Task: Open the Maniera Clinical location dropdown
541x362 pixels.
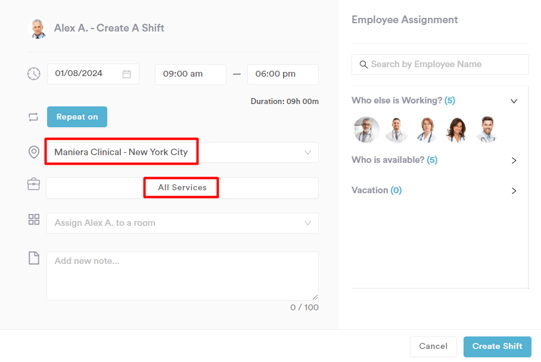Action: (183, 152)
